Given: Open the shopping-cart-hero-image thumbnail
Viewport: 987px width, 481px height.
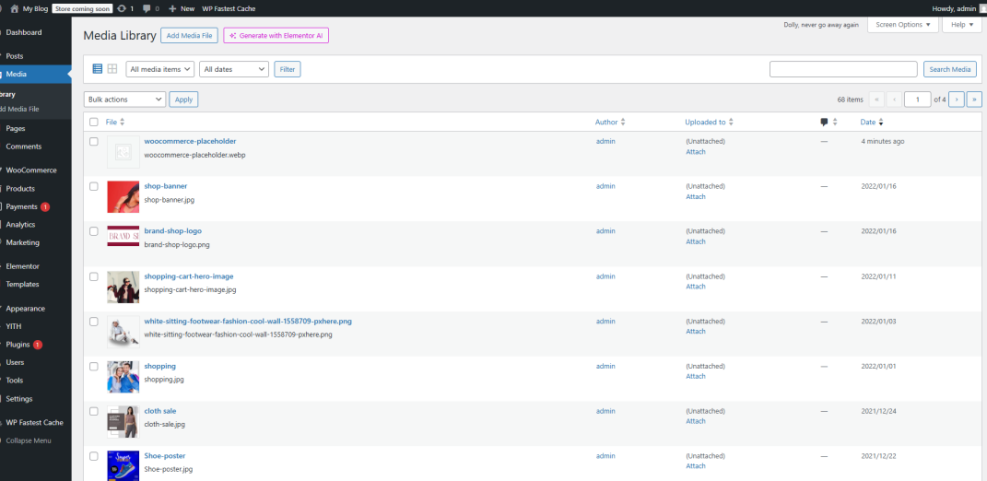Looking at the screenshot, I should pyautogui.click(x=123, y=286).
